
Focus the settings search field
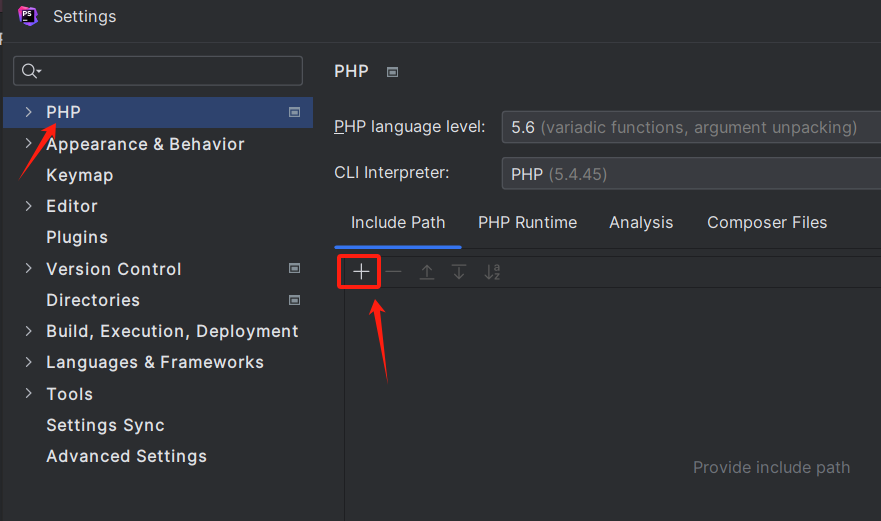158,71
